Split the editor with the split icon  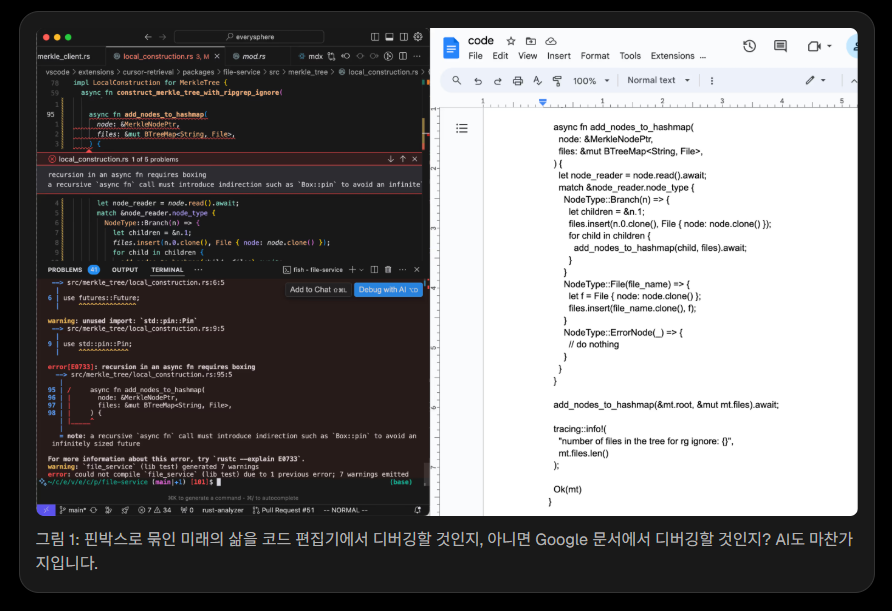point(403,56)
